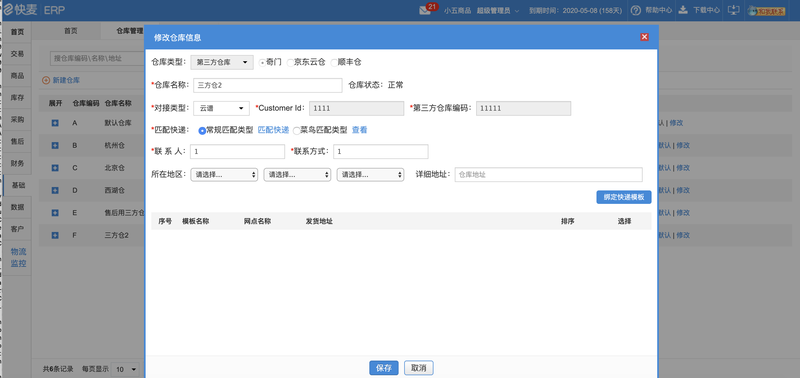Expand warehouse row B 杭州仓
Viewport: 800px width, 378px height.
pos(55,145)
